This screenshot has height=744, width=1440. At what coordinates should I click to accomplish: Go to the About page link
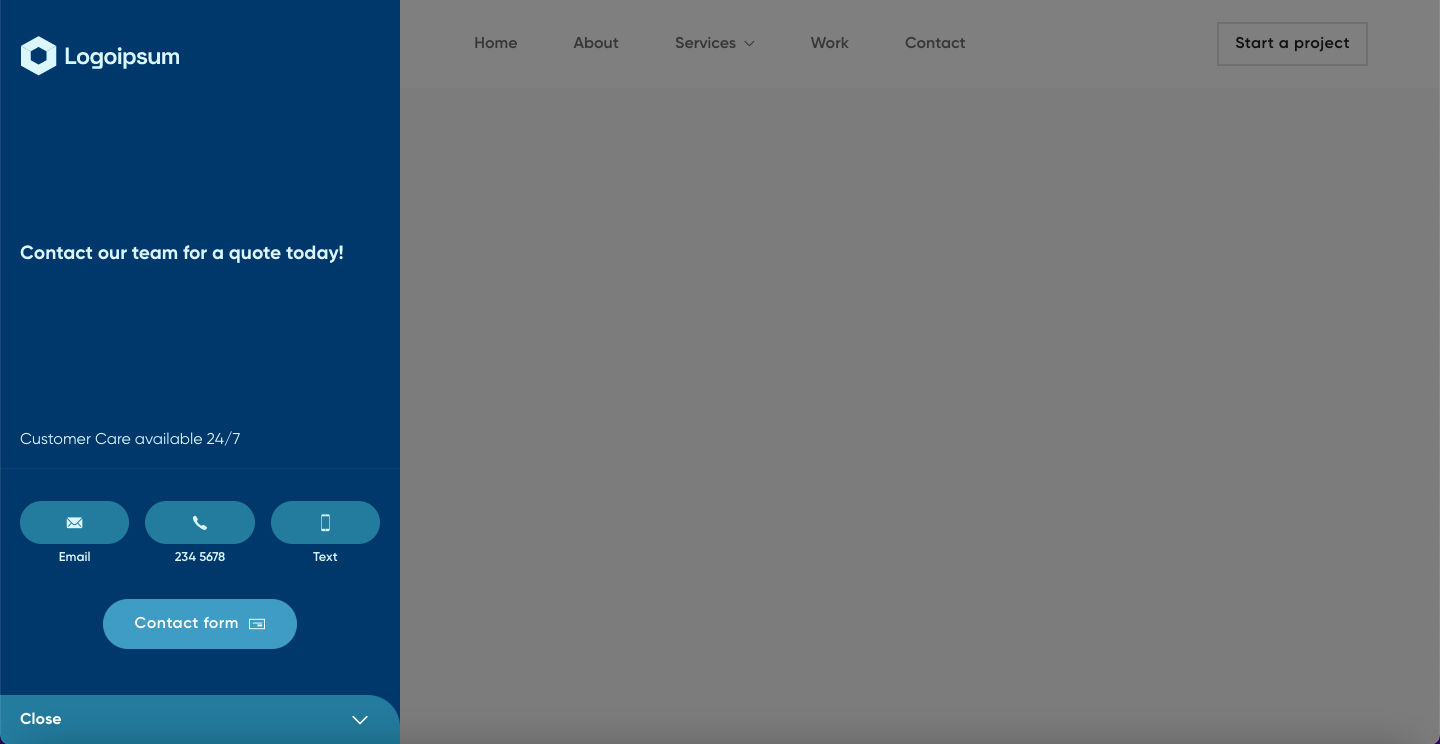[x=596, y=43]
